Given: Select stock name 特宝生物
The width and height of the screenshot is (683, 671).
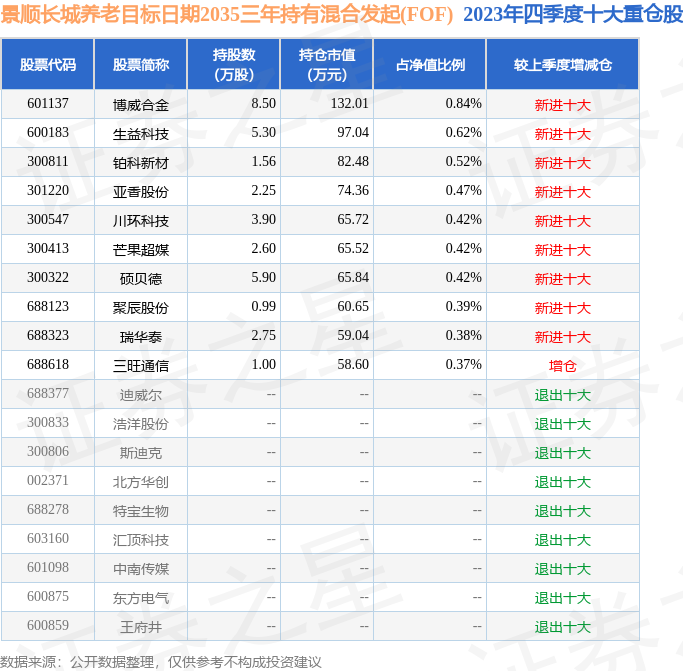Looking at the screenshot, I should [x=141, y=511].
